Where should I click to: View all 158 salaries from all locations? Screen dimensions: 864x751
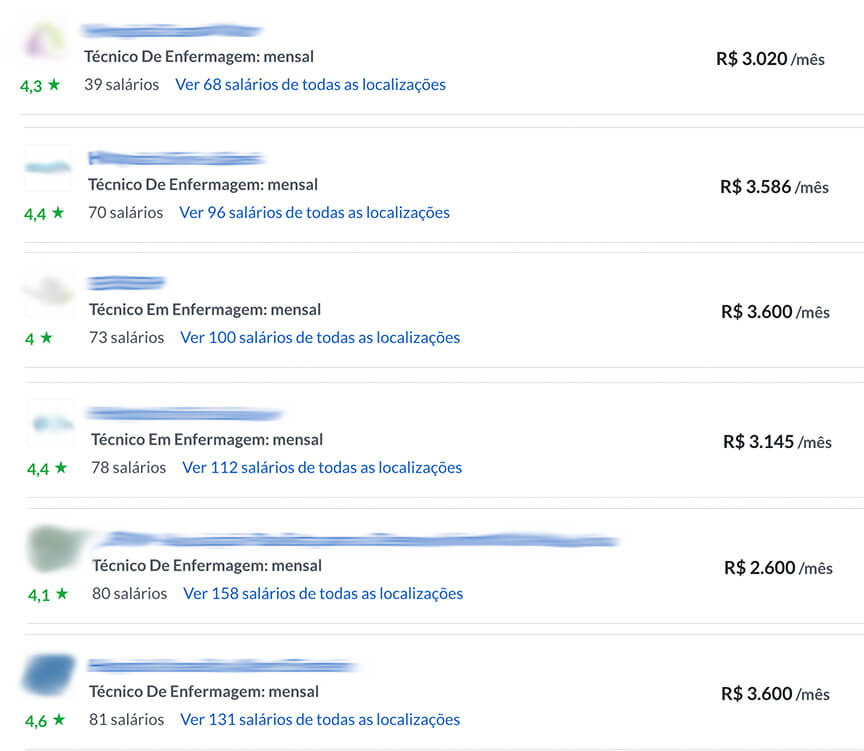(x=323, y=594)
